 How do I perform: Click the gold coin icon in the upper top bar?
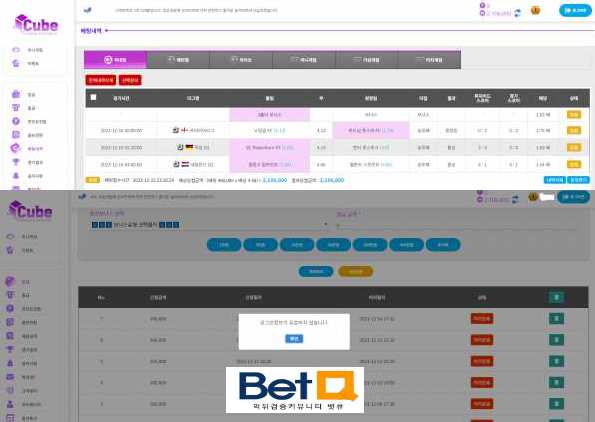535,10
